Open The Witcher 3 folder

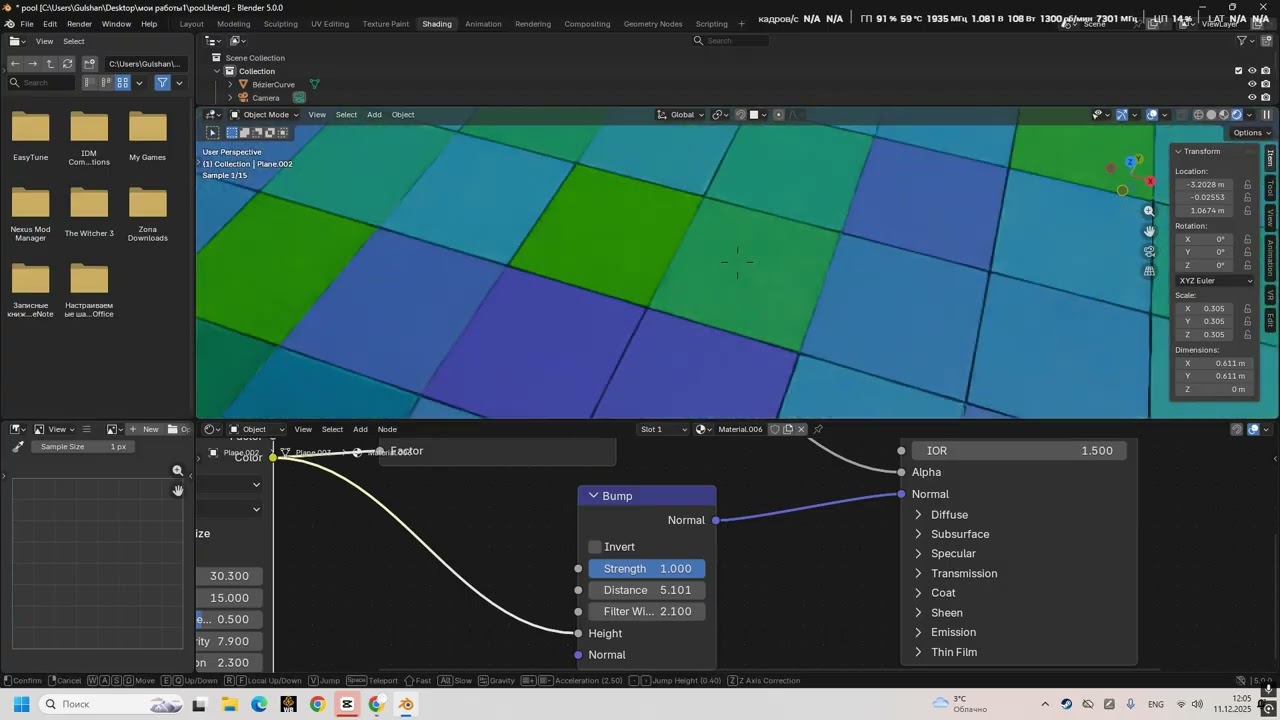(89, 212)
